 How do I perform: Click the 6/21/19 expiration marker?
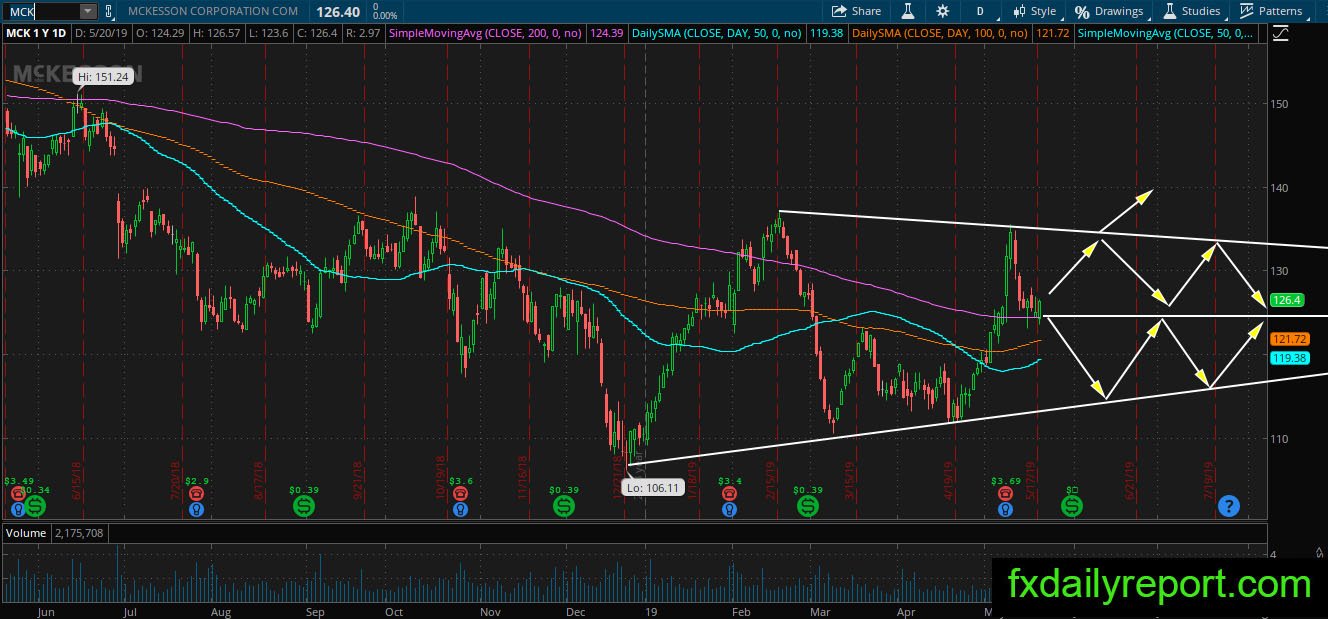pos(1129,479)
